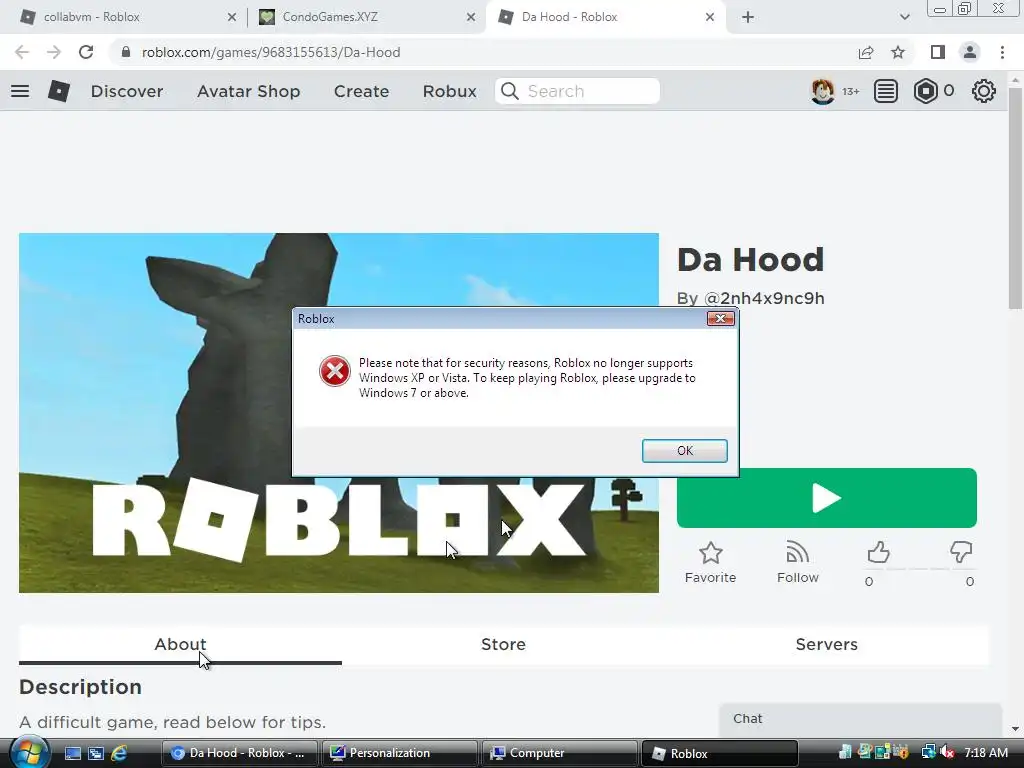Toggle the browser side panel
The image size is (1024, 768).
(938, 52)
